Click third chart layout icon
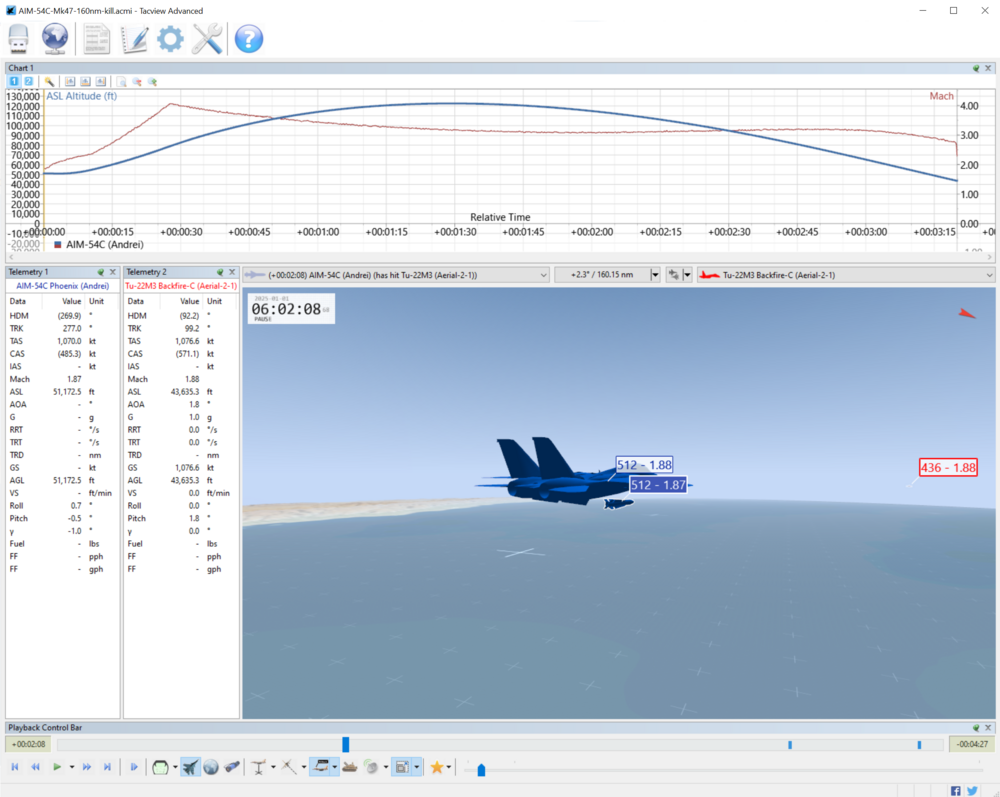 coord(101,82)
